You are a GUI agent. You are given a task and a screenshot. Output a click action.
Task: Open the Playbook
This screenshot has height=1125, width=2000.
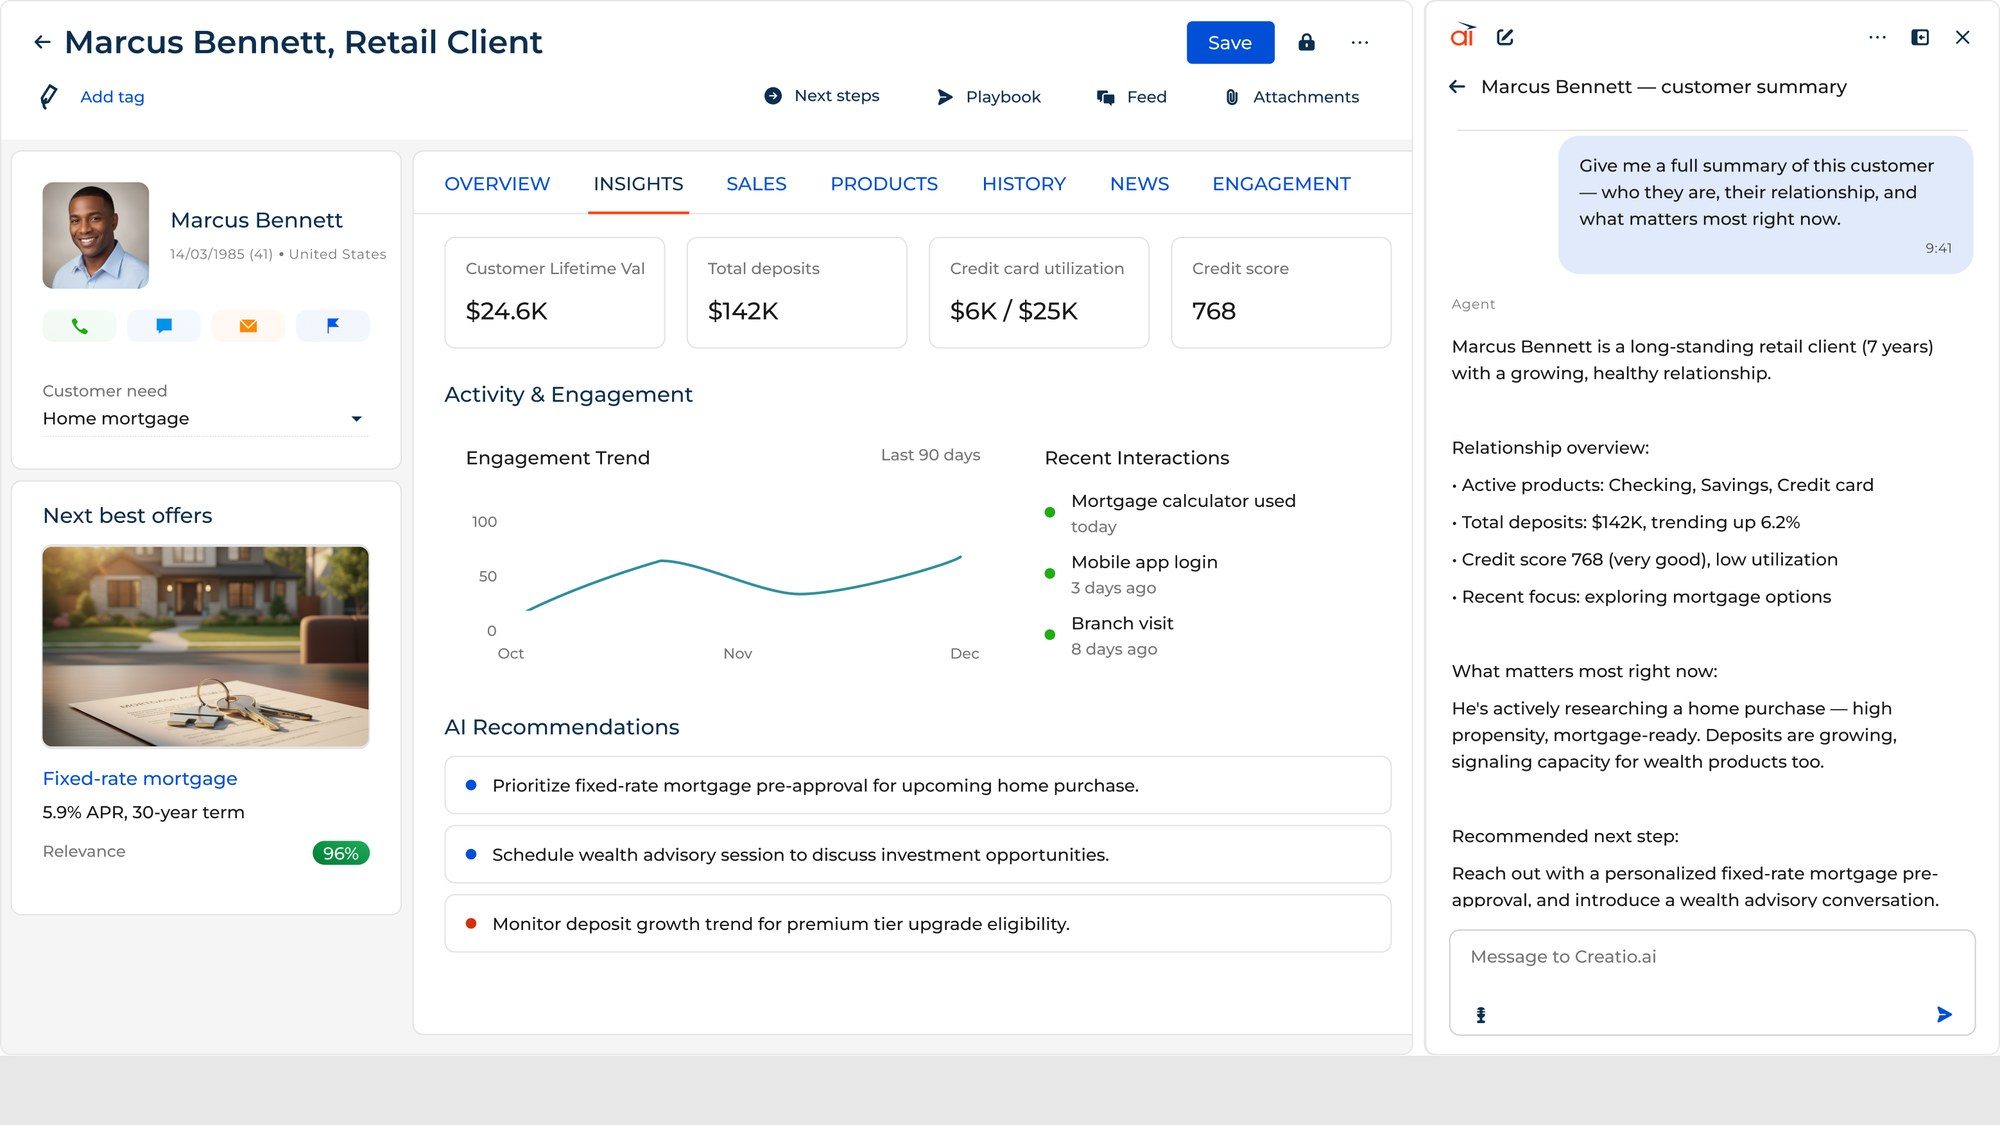988,97
